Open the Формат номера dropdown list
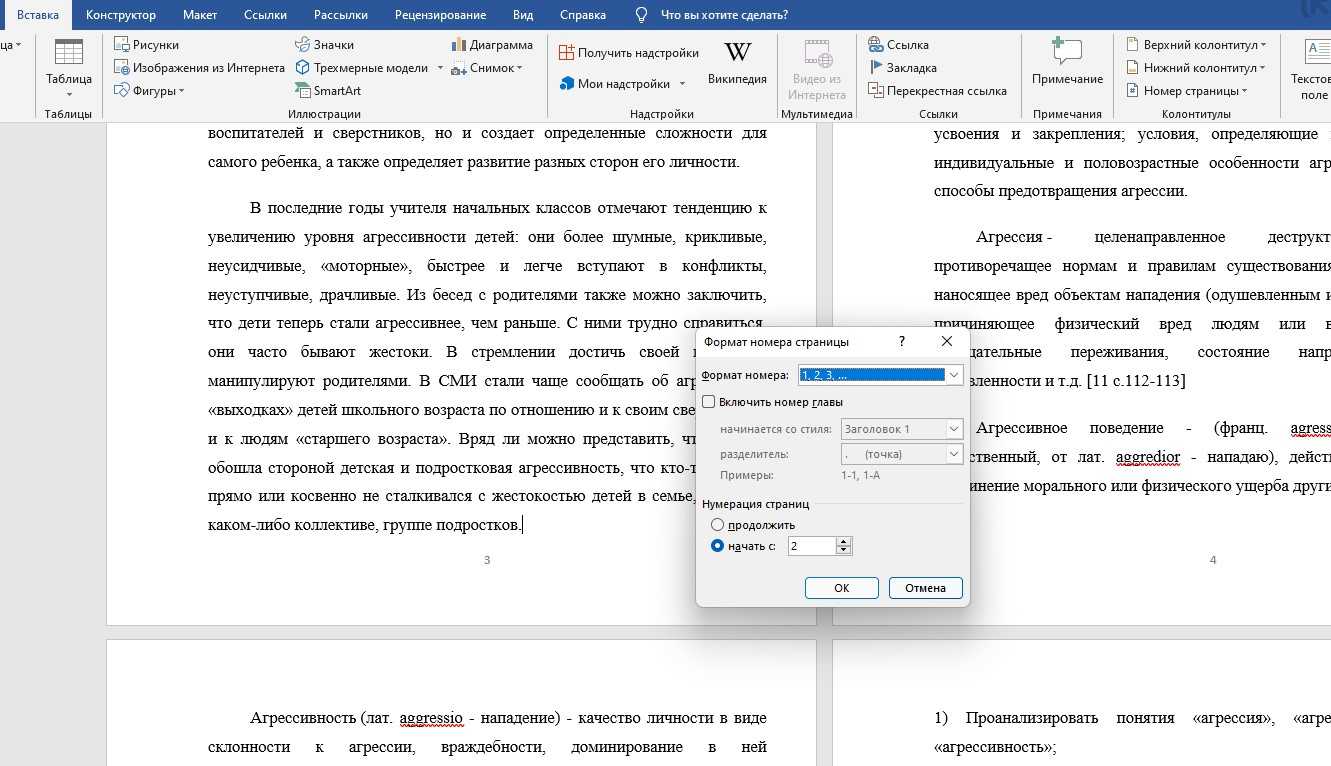1331x766 pixels. pos(881,375)
